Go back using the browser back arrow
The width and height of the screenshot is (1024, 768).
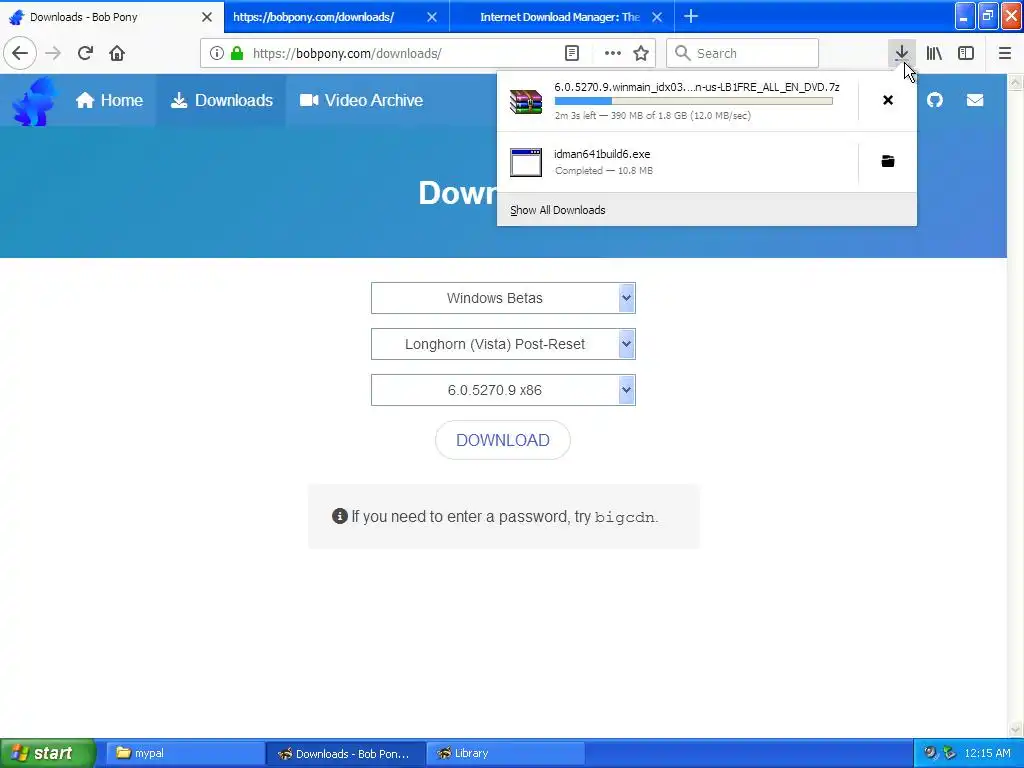tap(20, 53)
